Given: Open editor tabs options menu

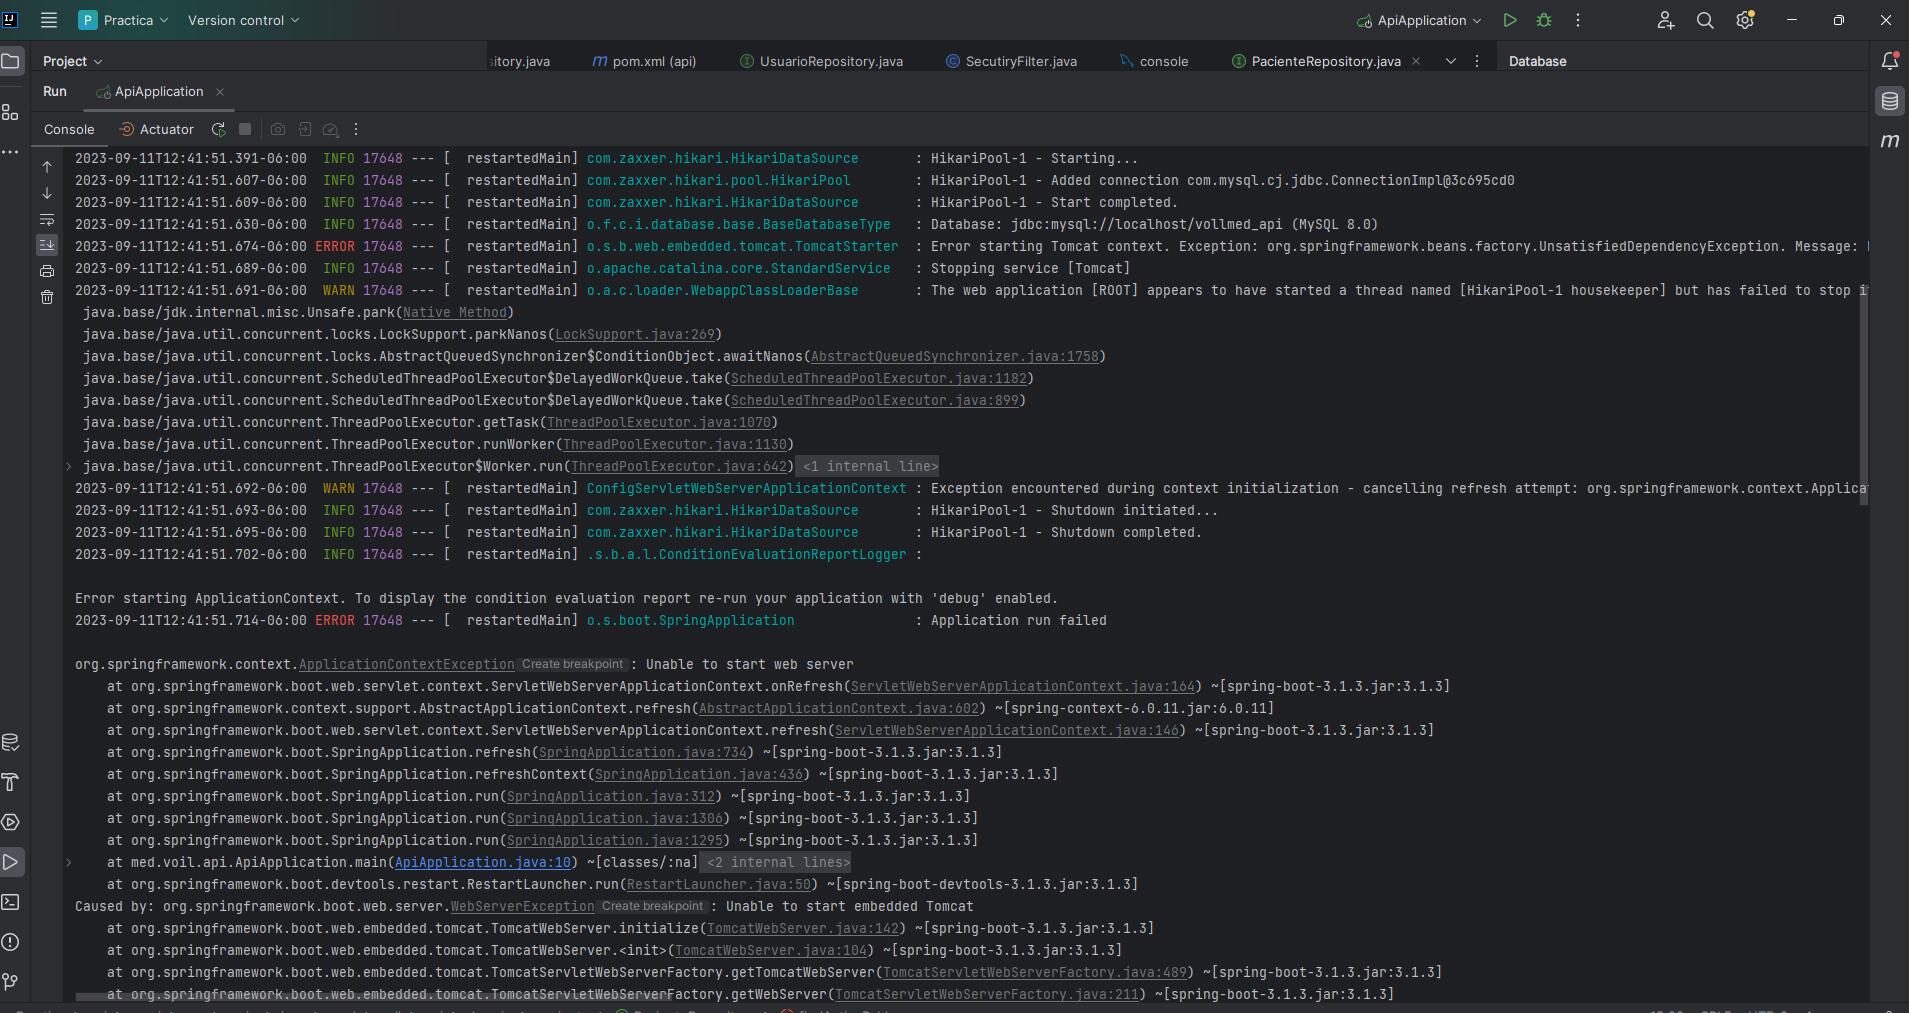Looking at the screenshot, I should [x=1477, y=61].
